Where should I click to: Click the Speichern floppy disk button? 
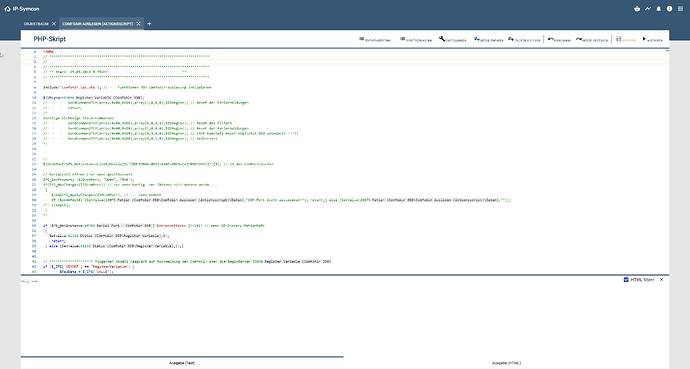click(x=626, y=39)
